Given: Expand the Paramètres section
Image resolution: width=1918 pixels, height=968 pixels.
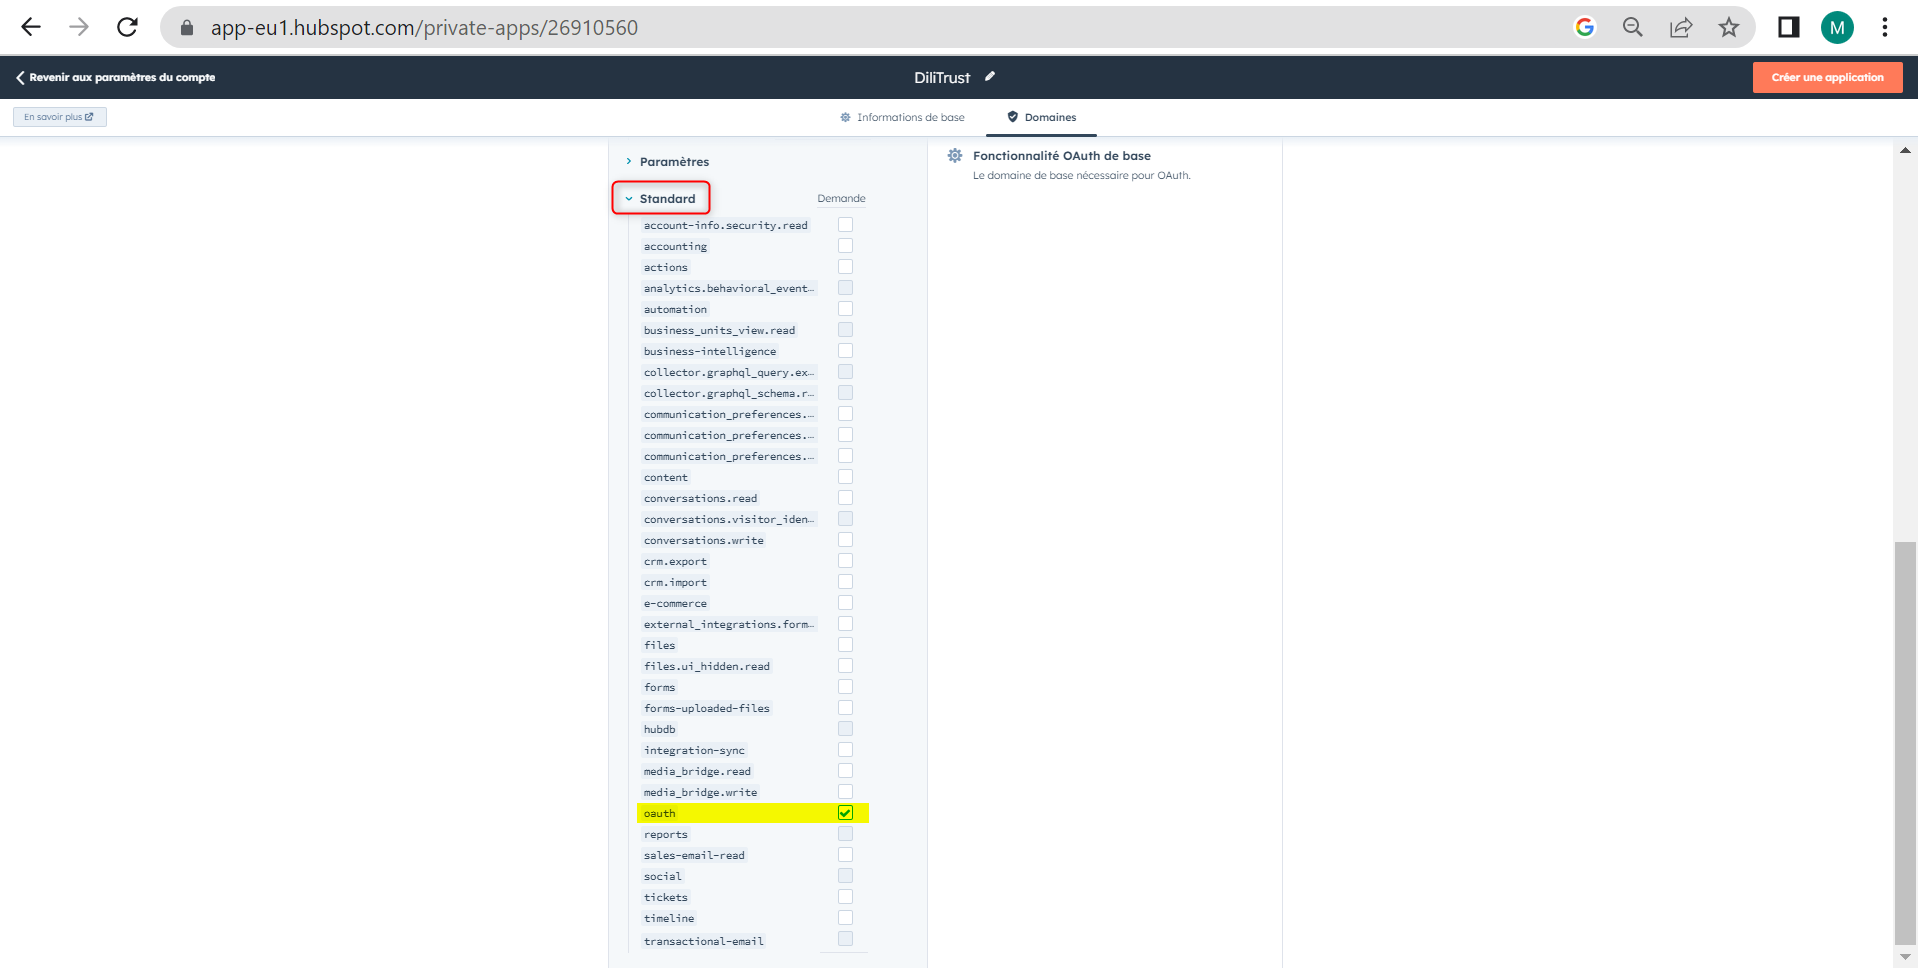Looking at the screenshot, I should [x=667, y=162].
